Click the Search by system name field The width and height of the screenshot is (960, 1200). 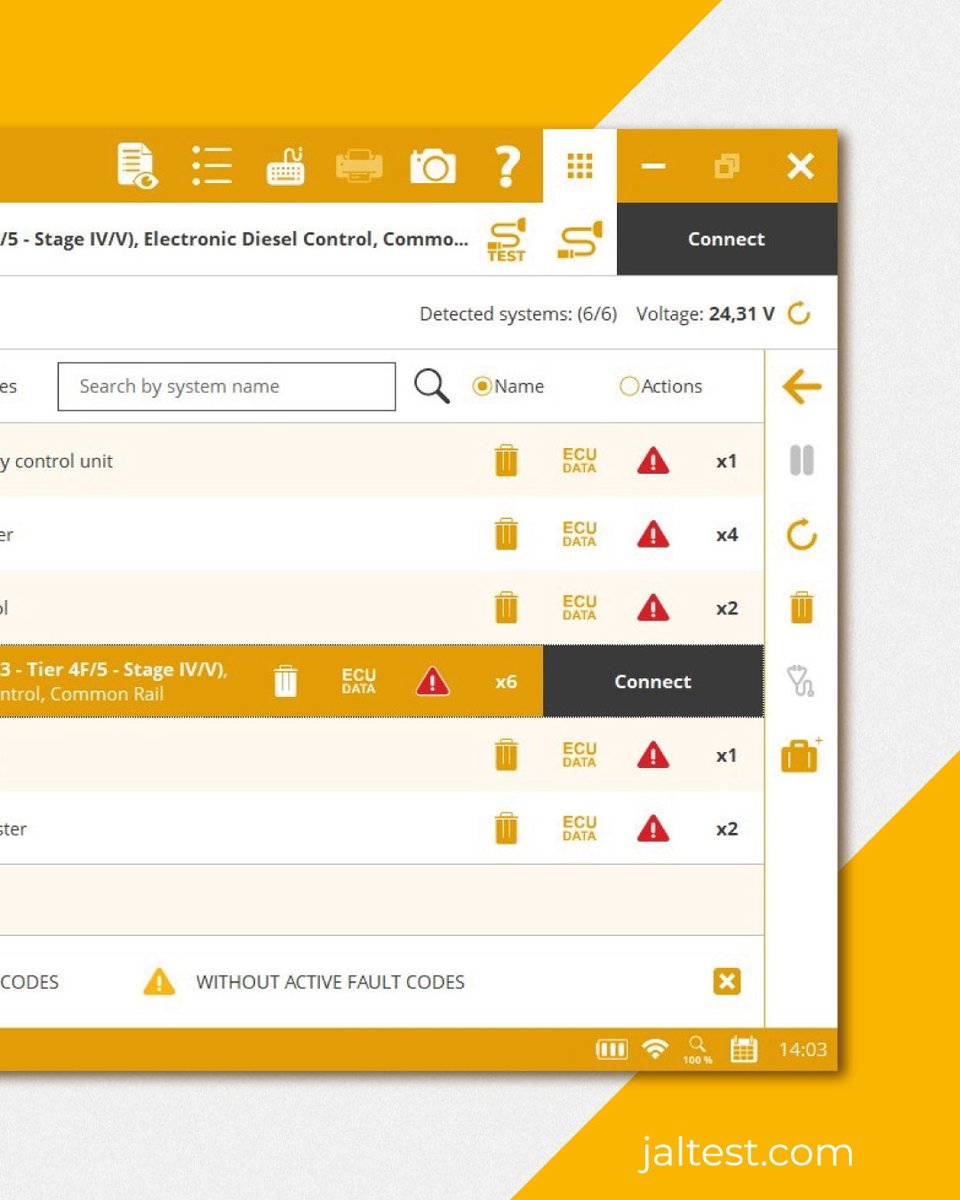(227, 387)
